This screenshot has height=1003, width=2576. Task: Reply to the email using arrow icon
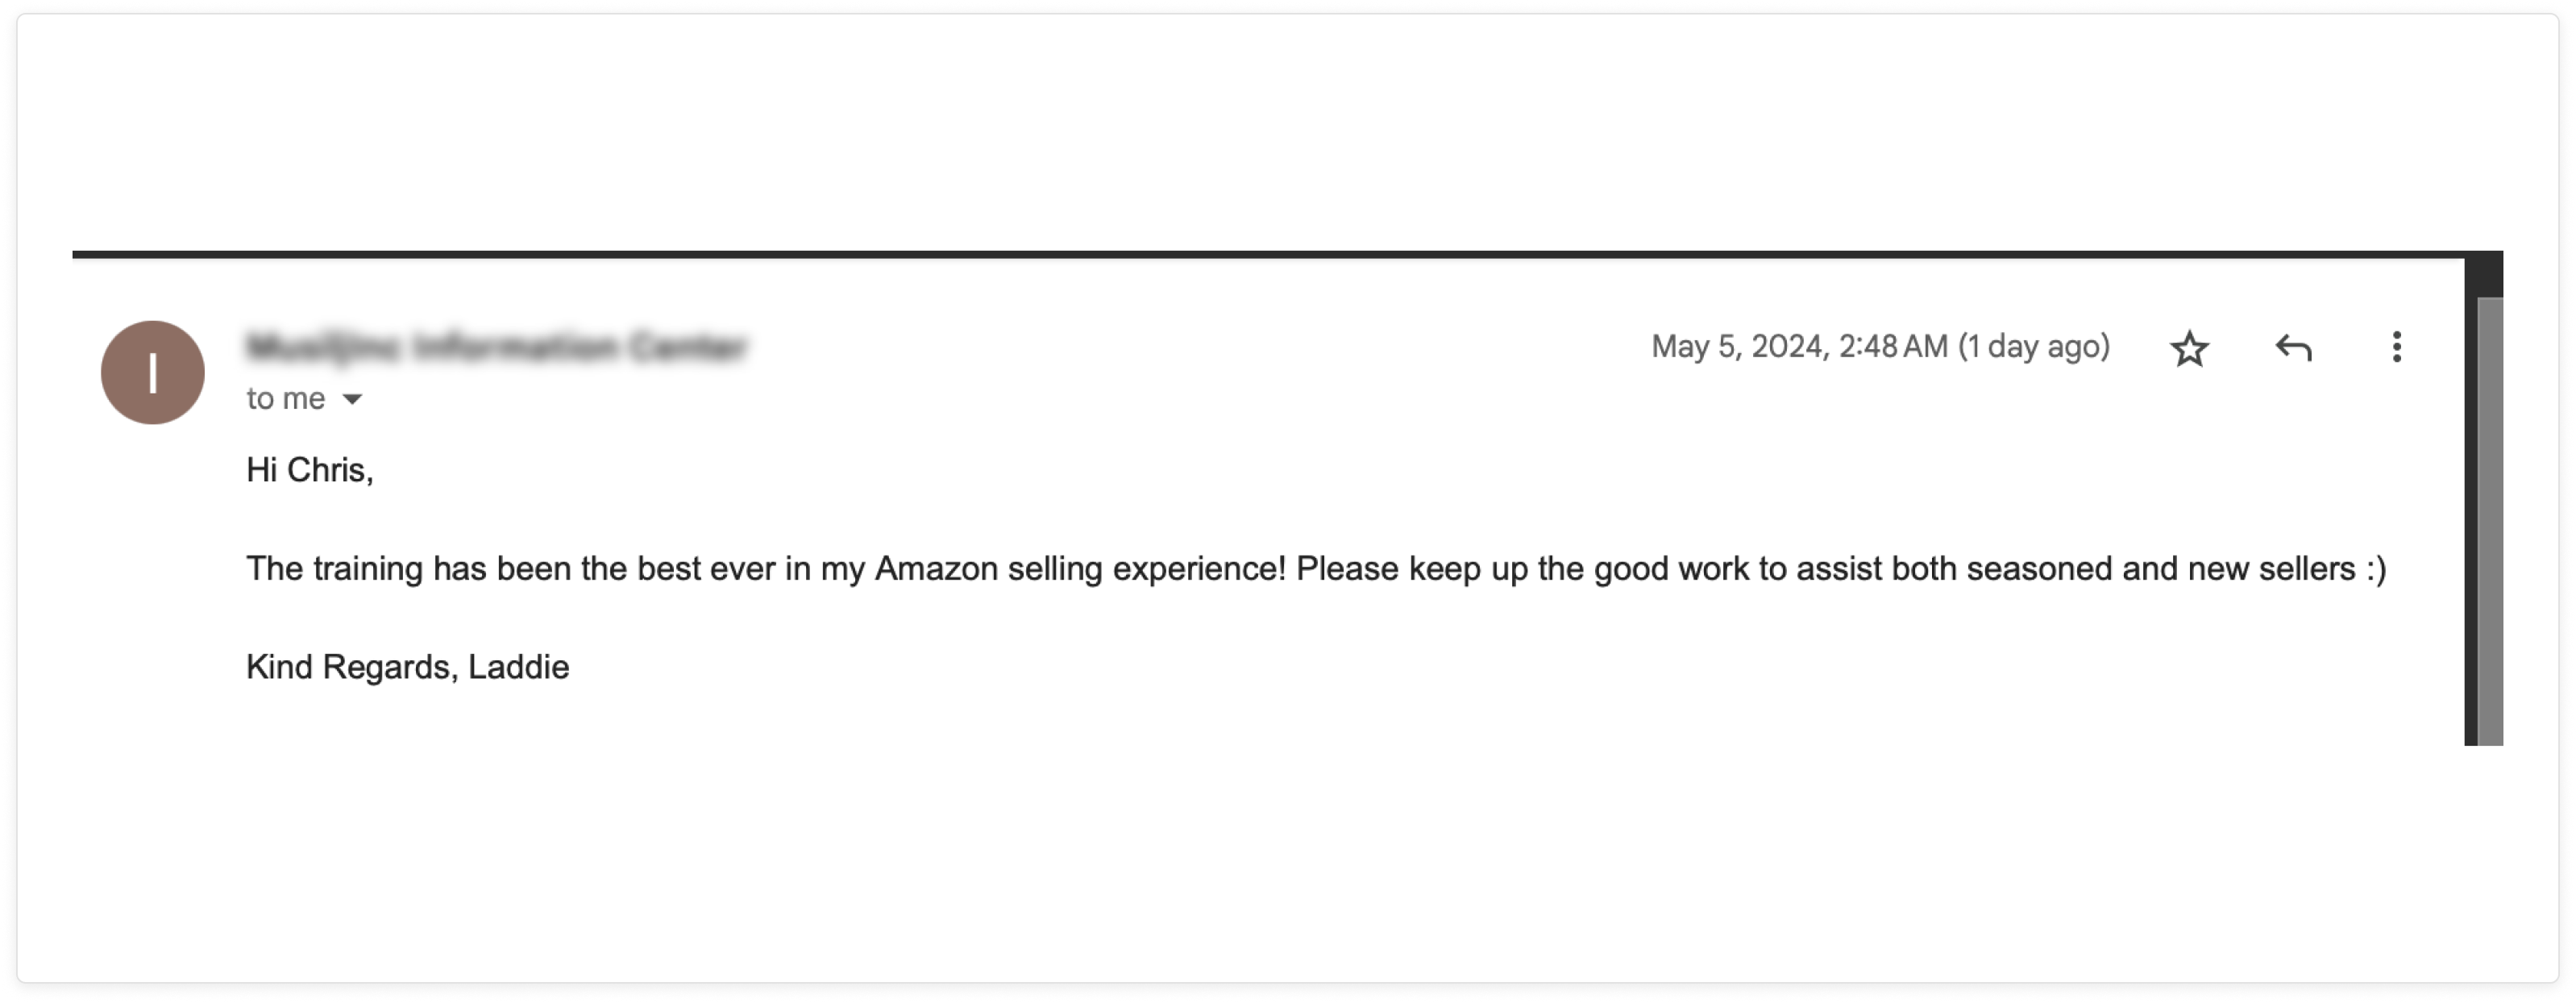point(2293,348)
